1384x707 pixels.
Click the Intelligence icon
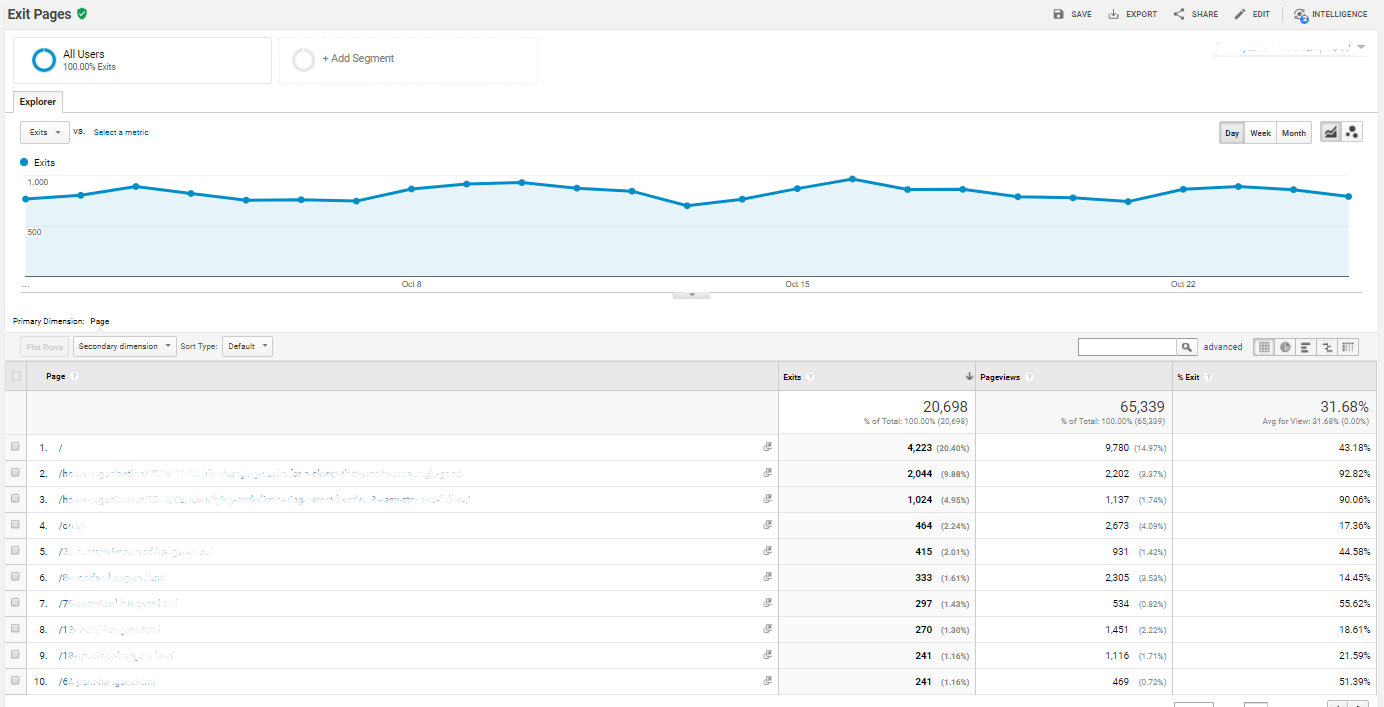[x=1330, y=14]
